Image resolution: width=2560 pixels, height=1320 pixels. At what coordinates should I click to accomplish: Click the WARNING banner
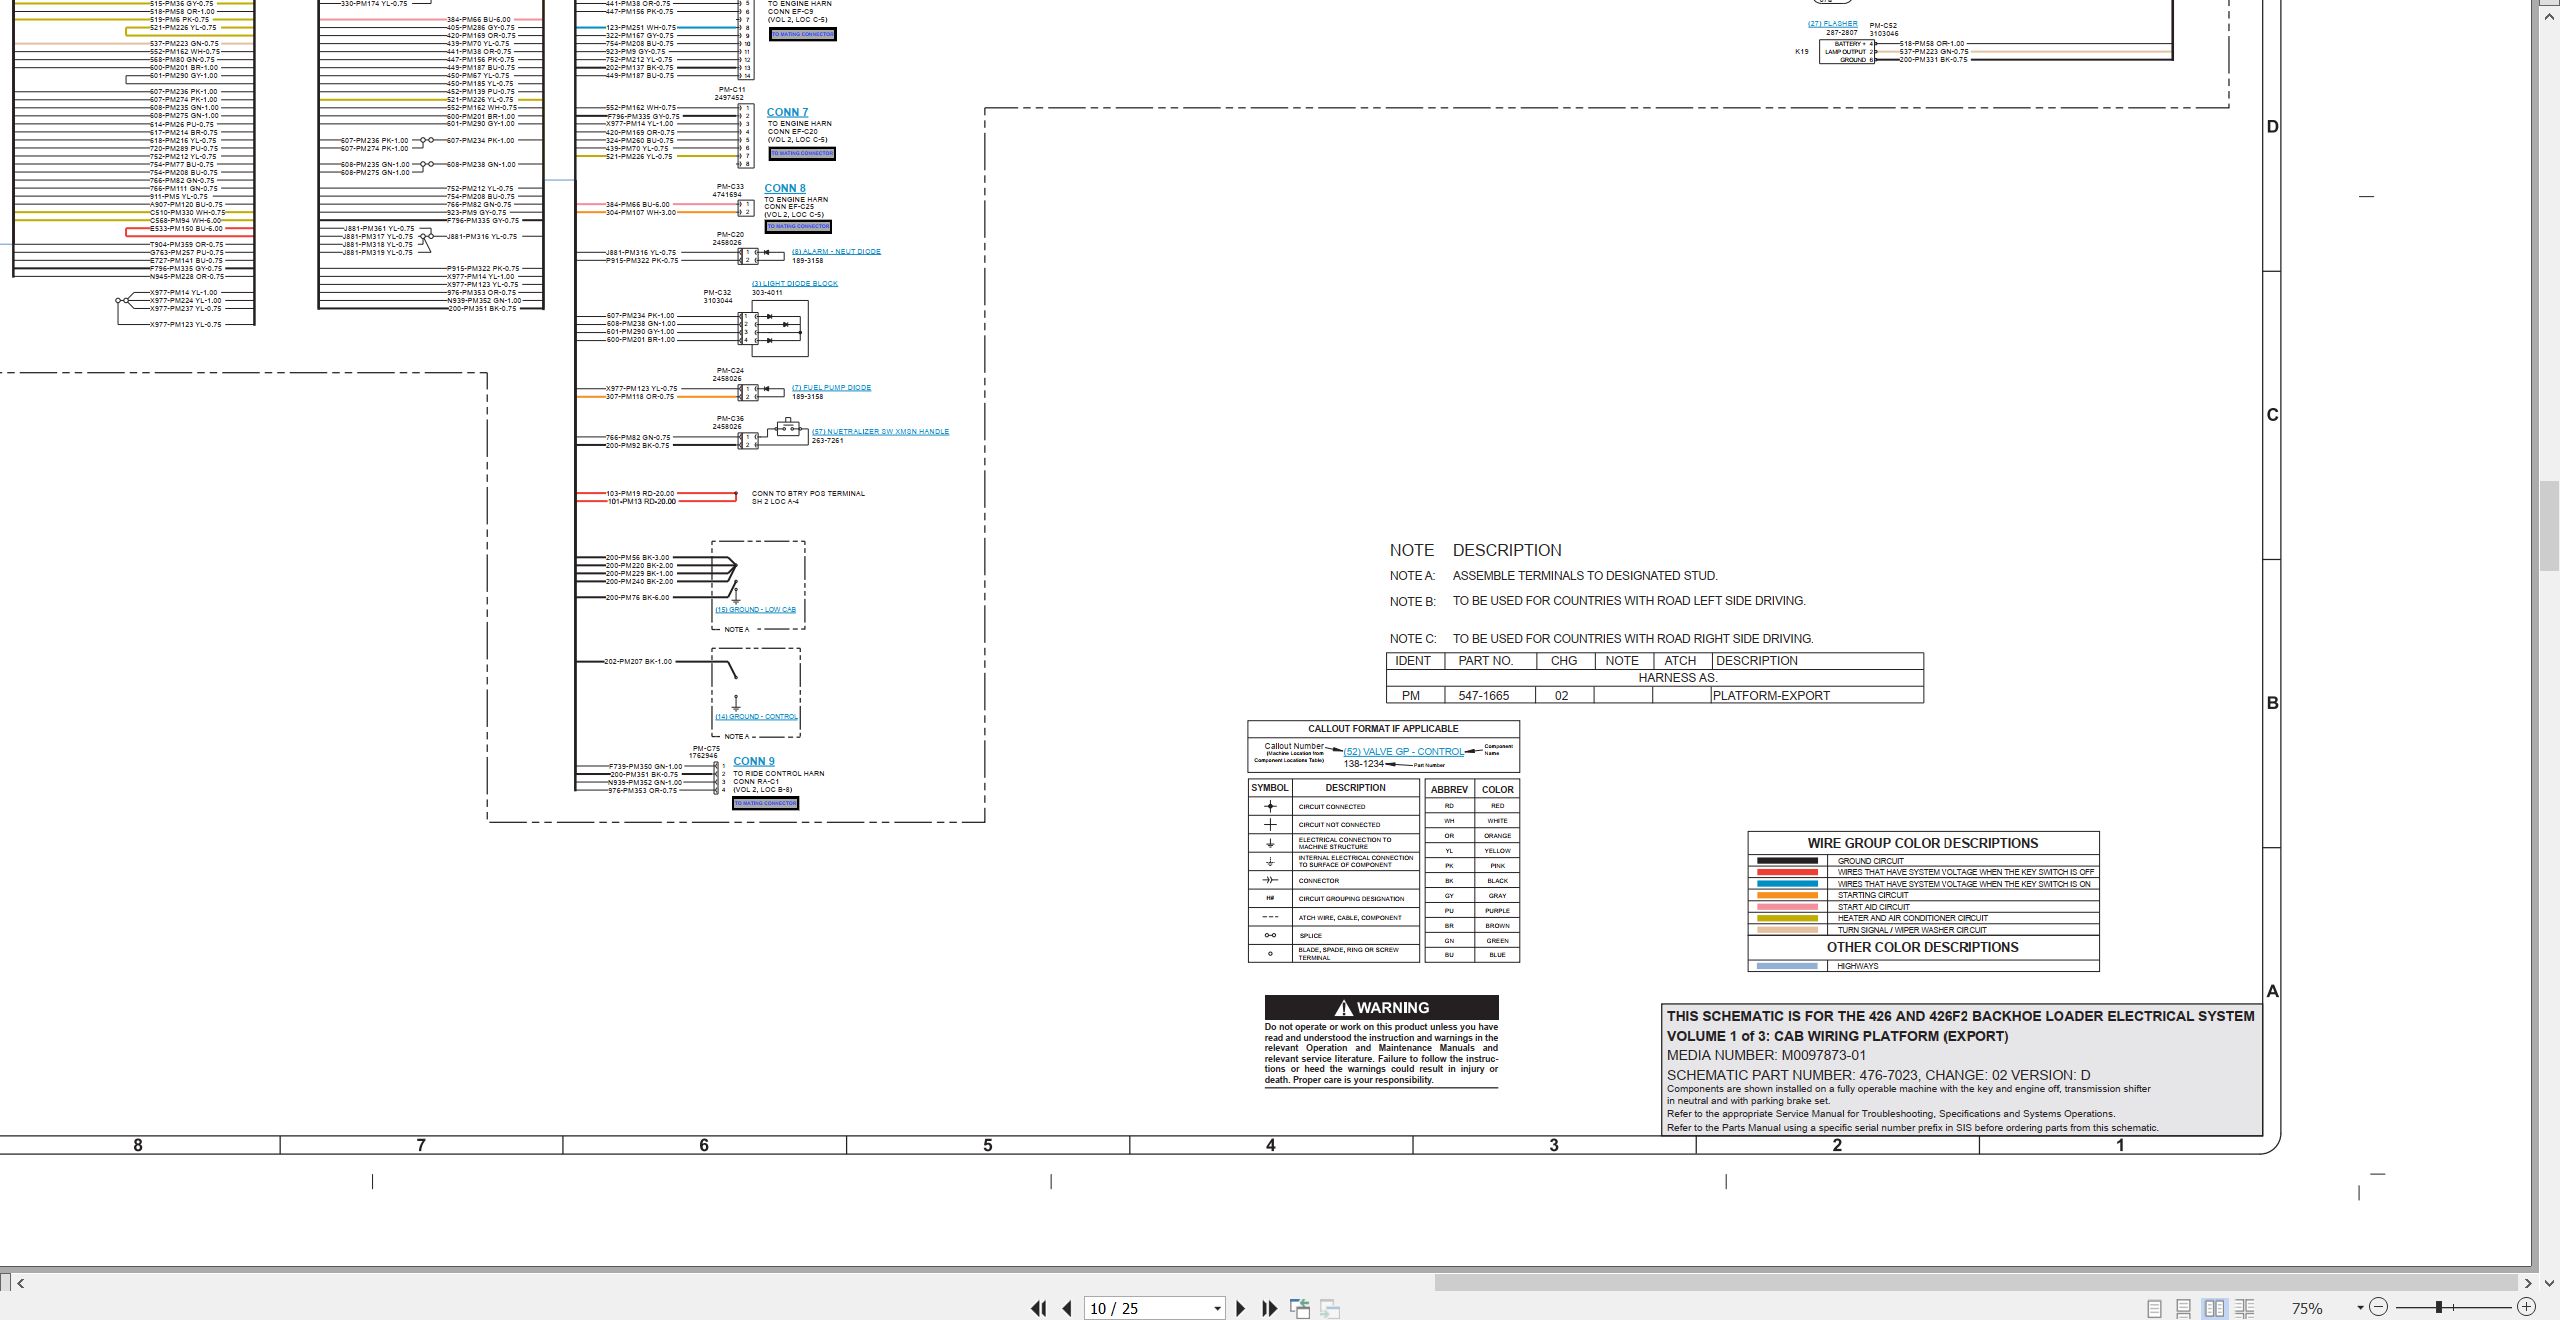pos(1381,1008)
